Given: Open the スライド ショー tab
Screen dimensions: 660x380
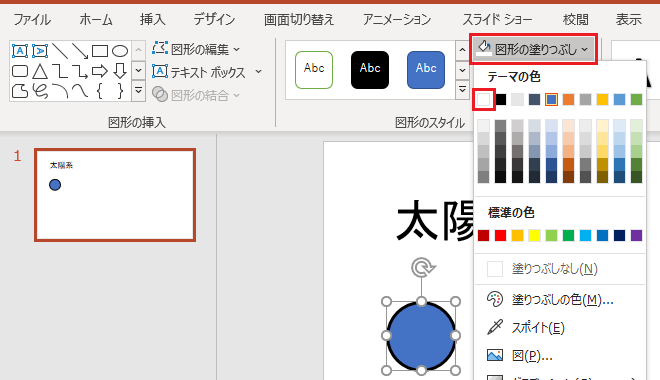Looking at the screenshot, I should click(x=497, y=19).
